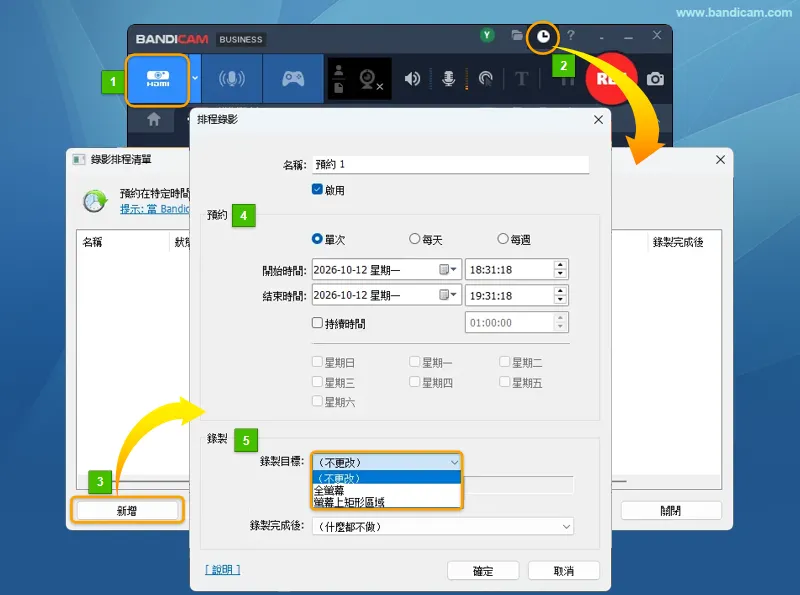Open the output folder icon

tap(517, 35)
